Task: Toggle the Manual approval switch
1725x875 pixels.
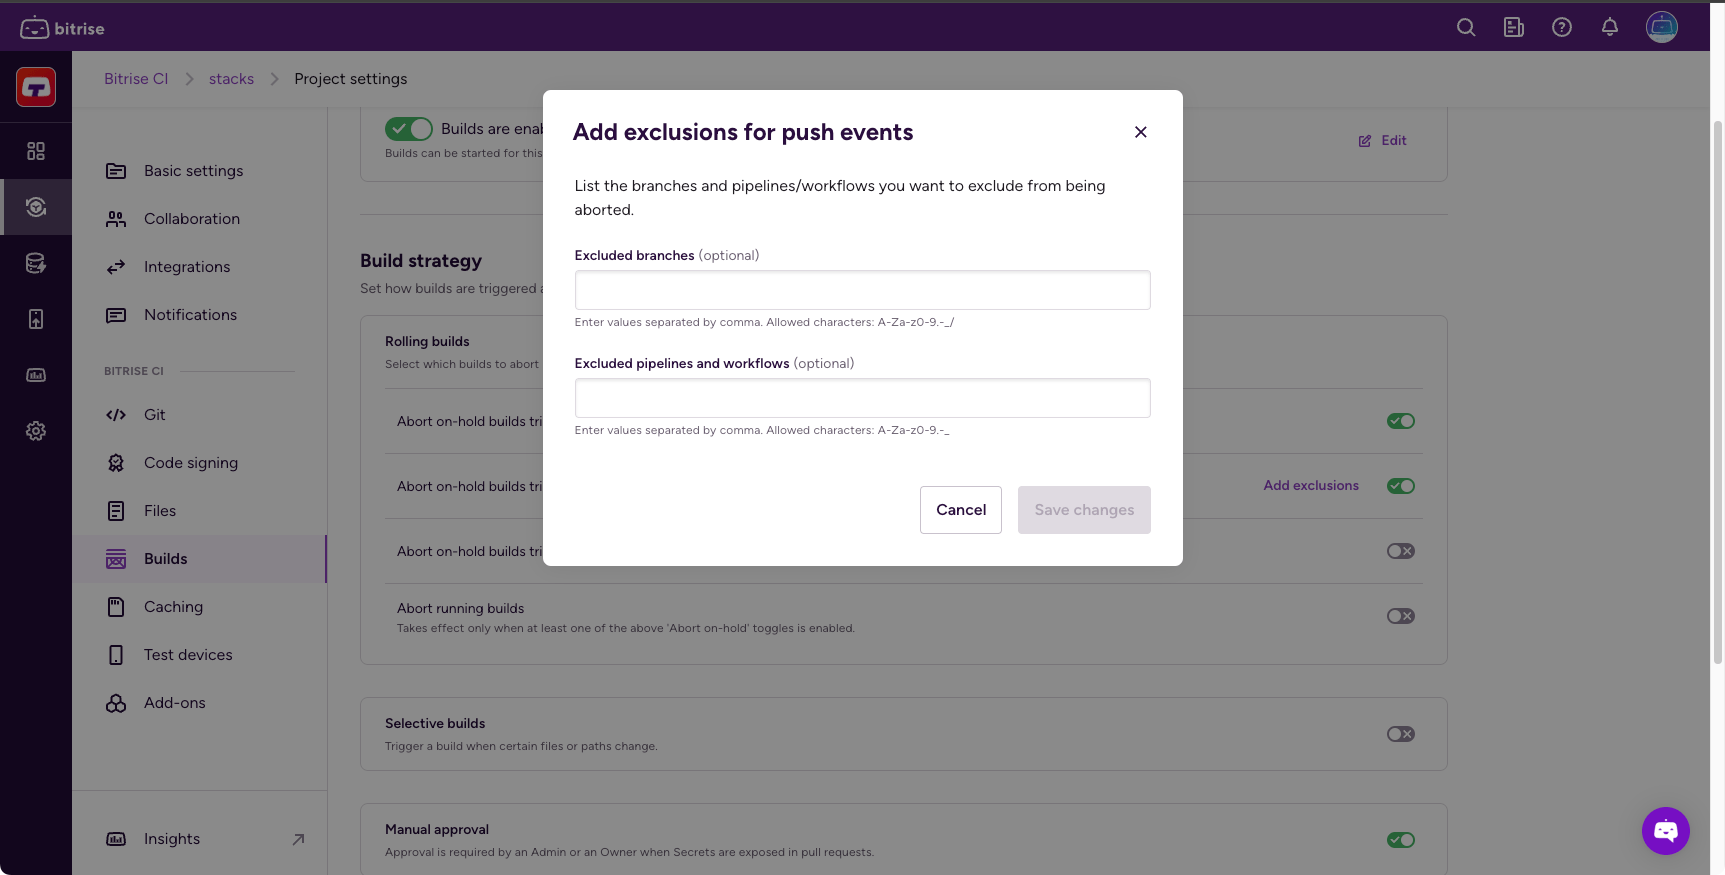Action: [1401, 840]
